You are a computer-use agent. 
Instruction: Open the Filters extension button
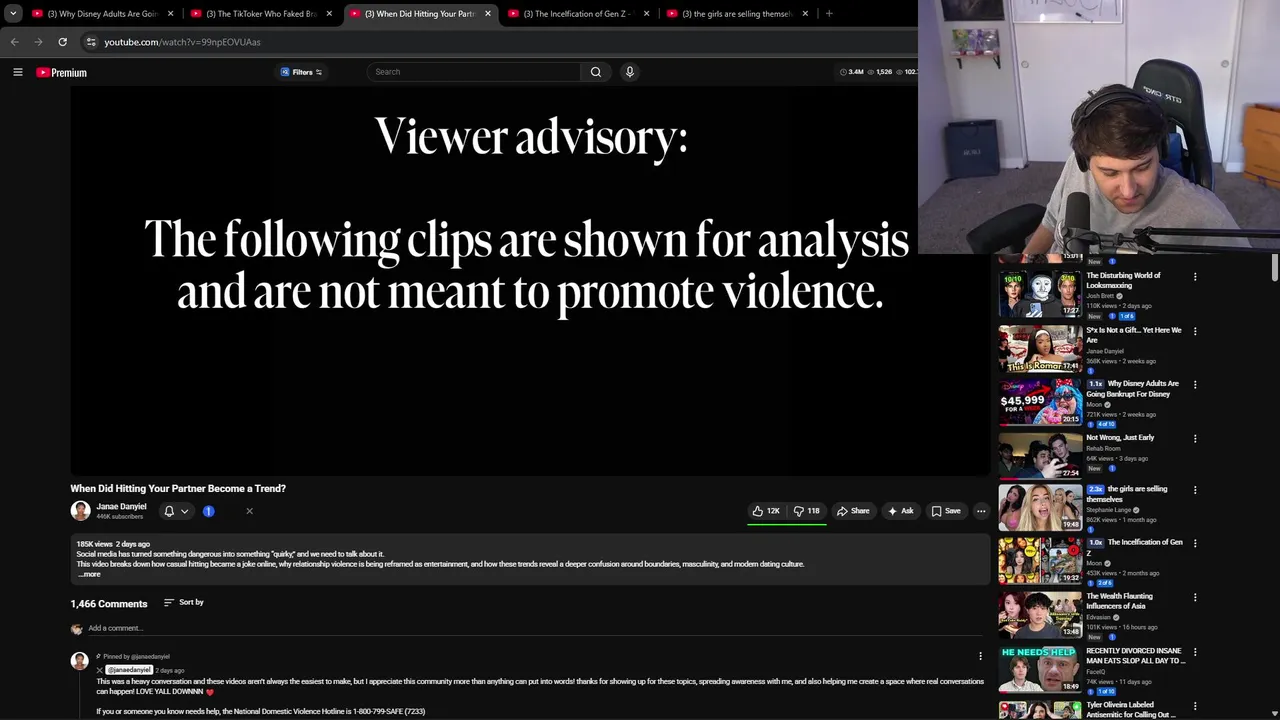click(x=301, y=72)
